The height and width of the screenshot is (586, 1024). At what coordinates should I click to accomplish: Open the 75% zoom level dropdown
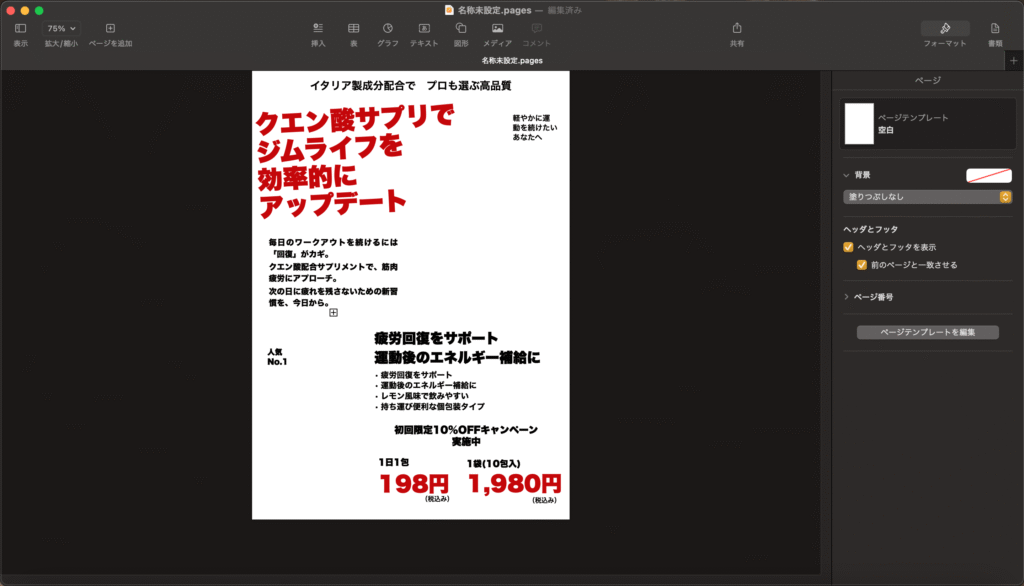tap(61, 28)
